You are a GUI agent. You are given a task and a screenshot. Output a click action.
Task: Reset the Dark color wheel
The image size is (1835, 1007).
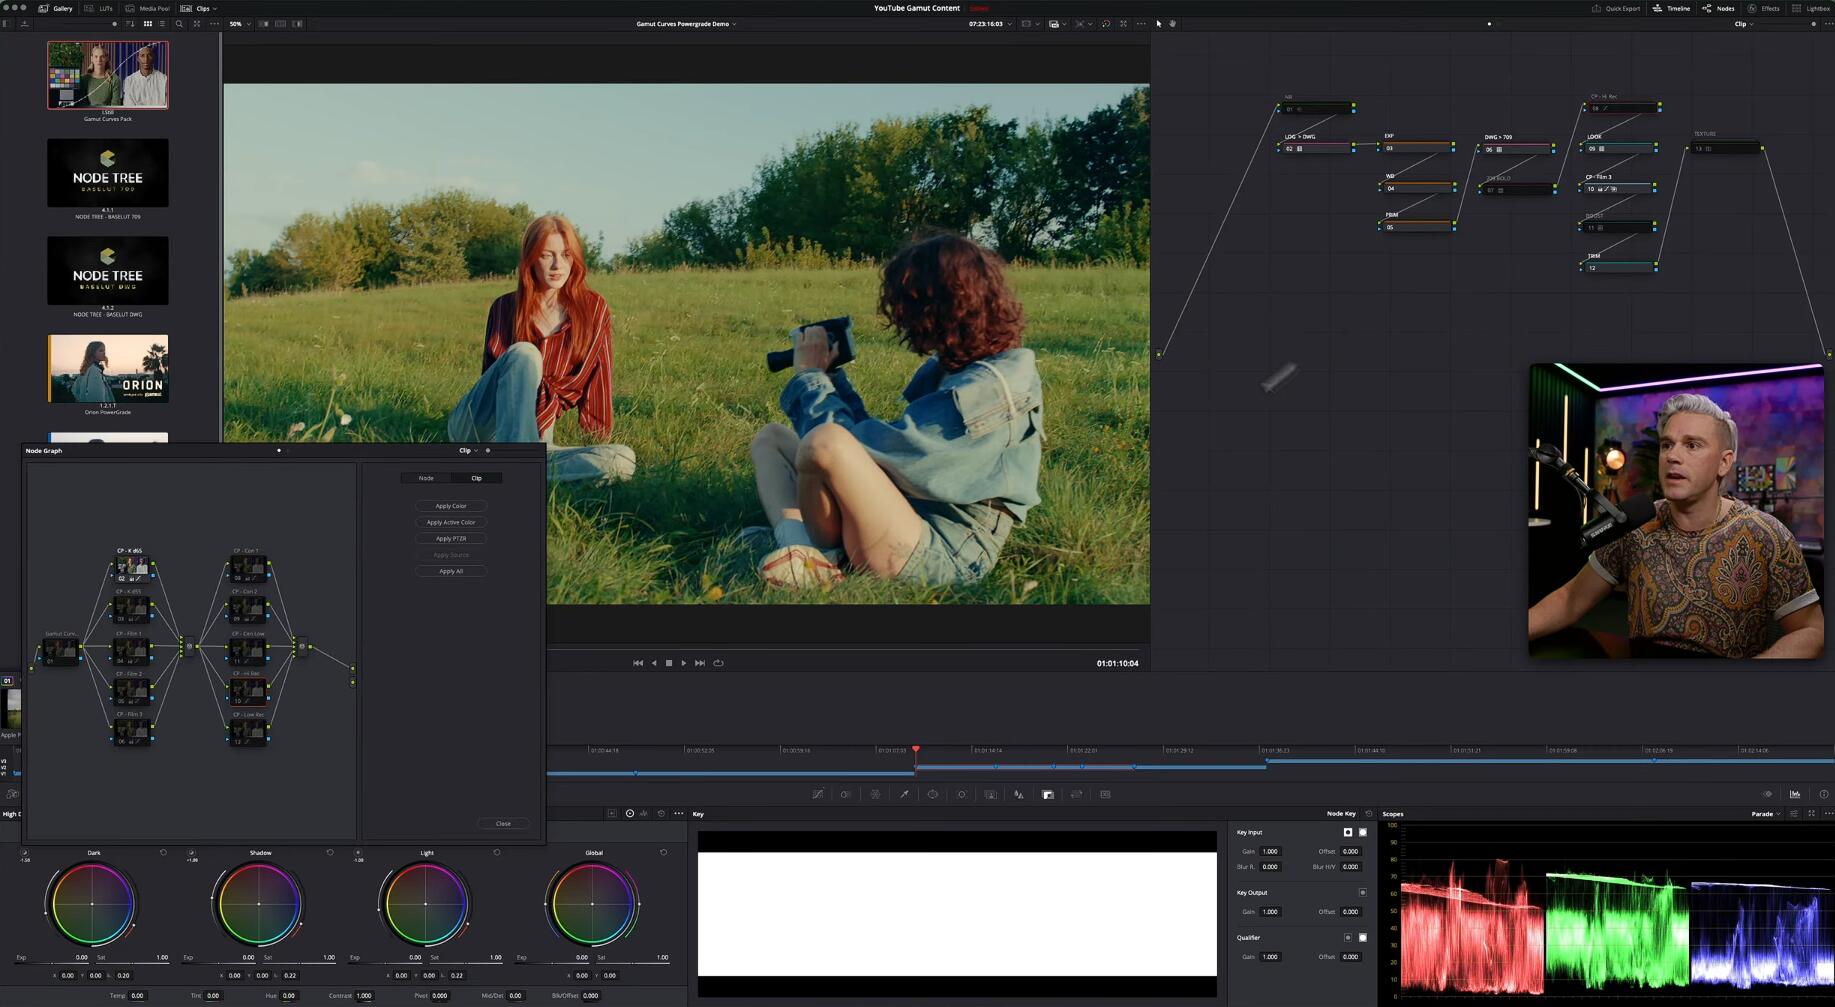click(163, 853)
